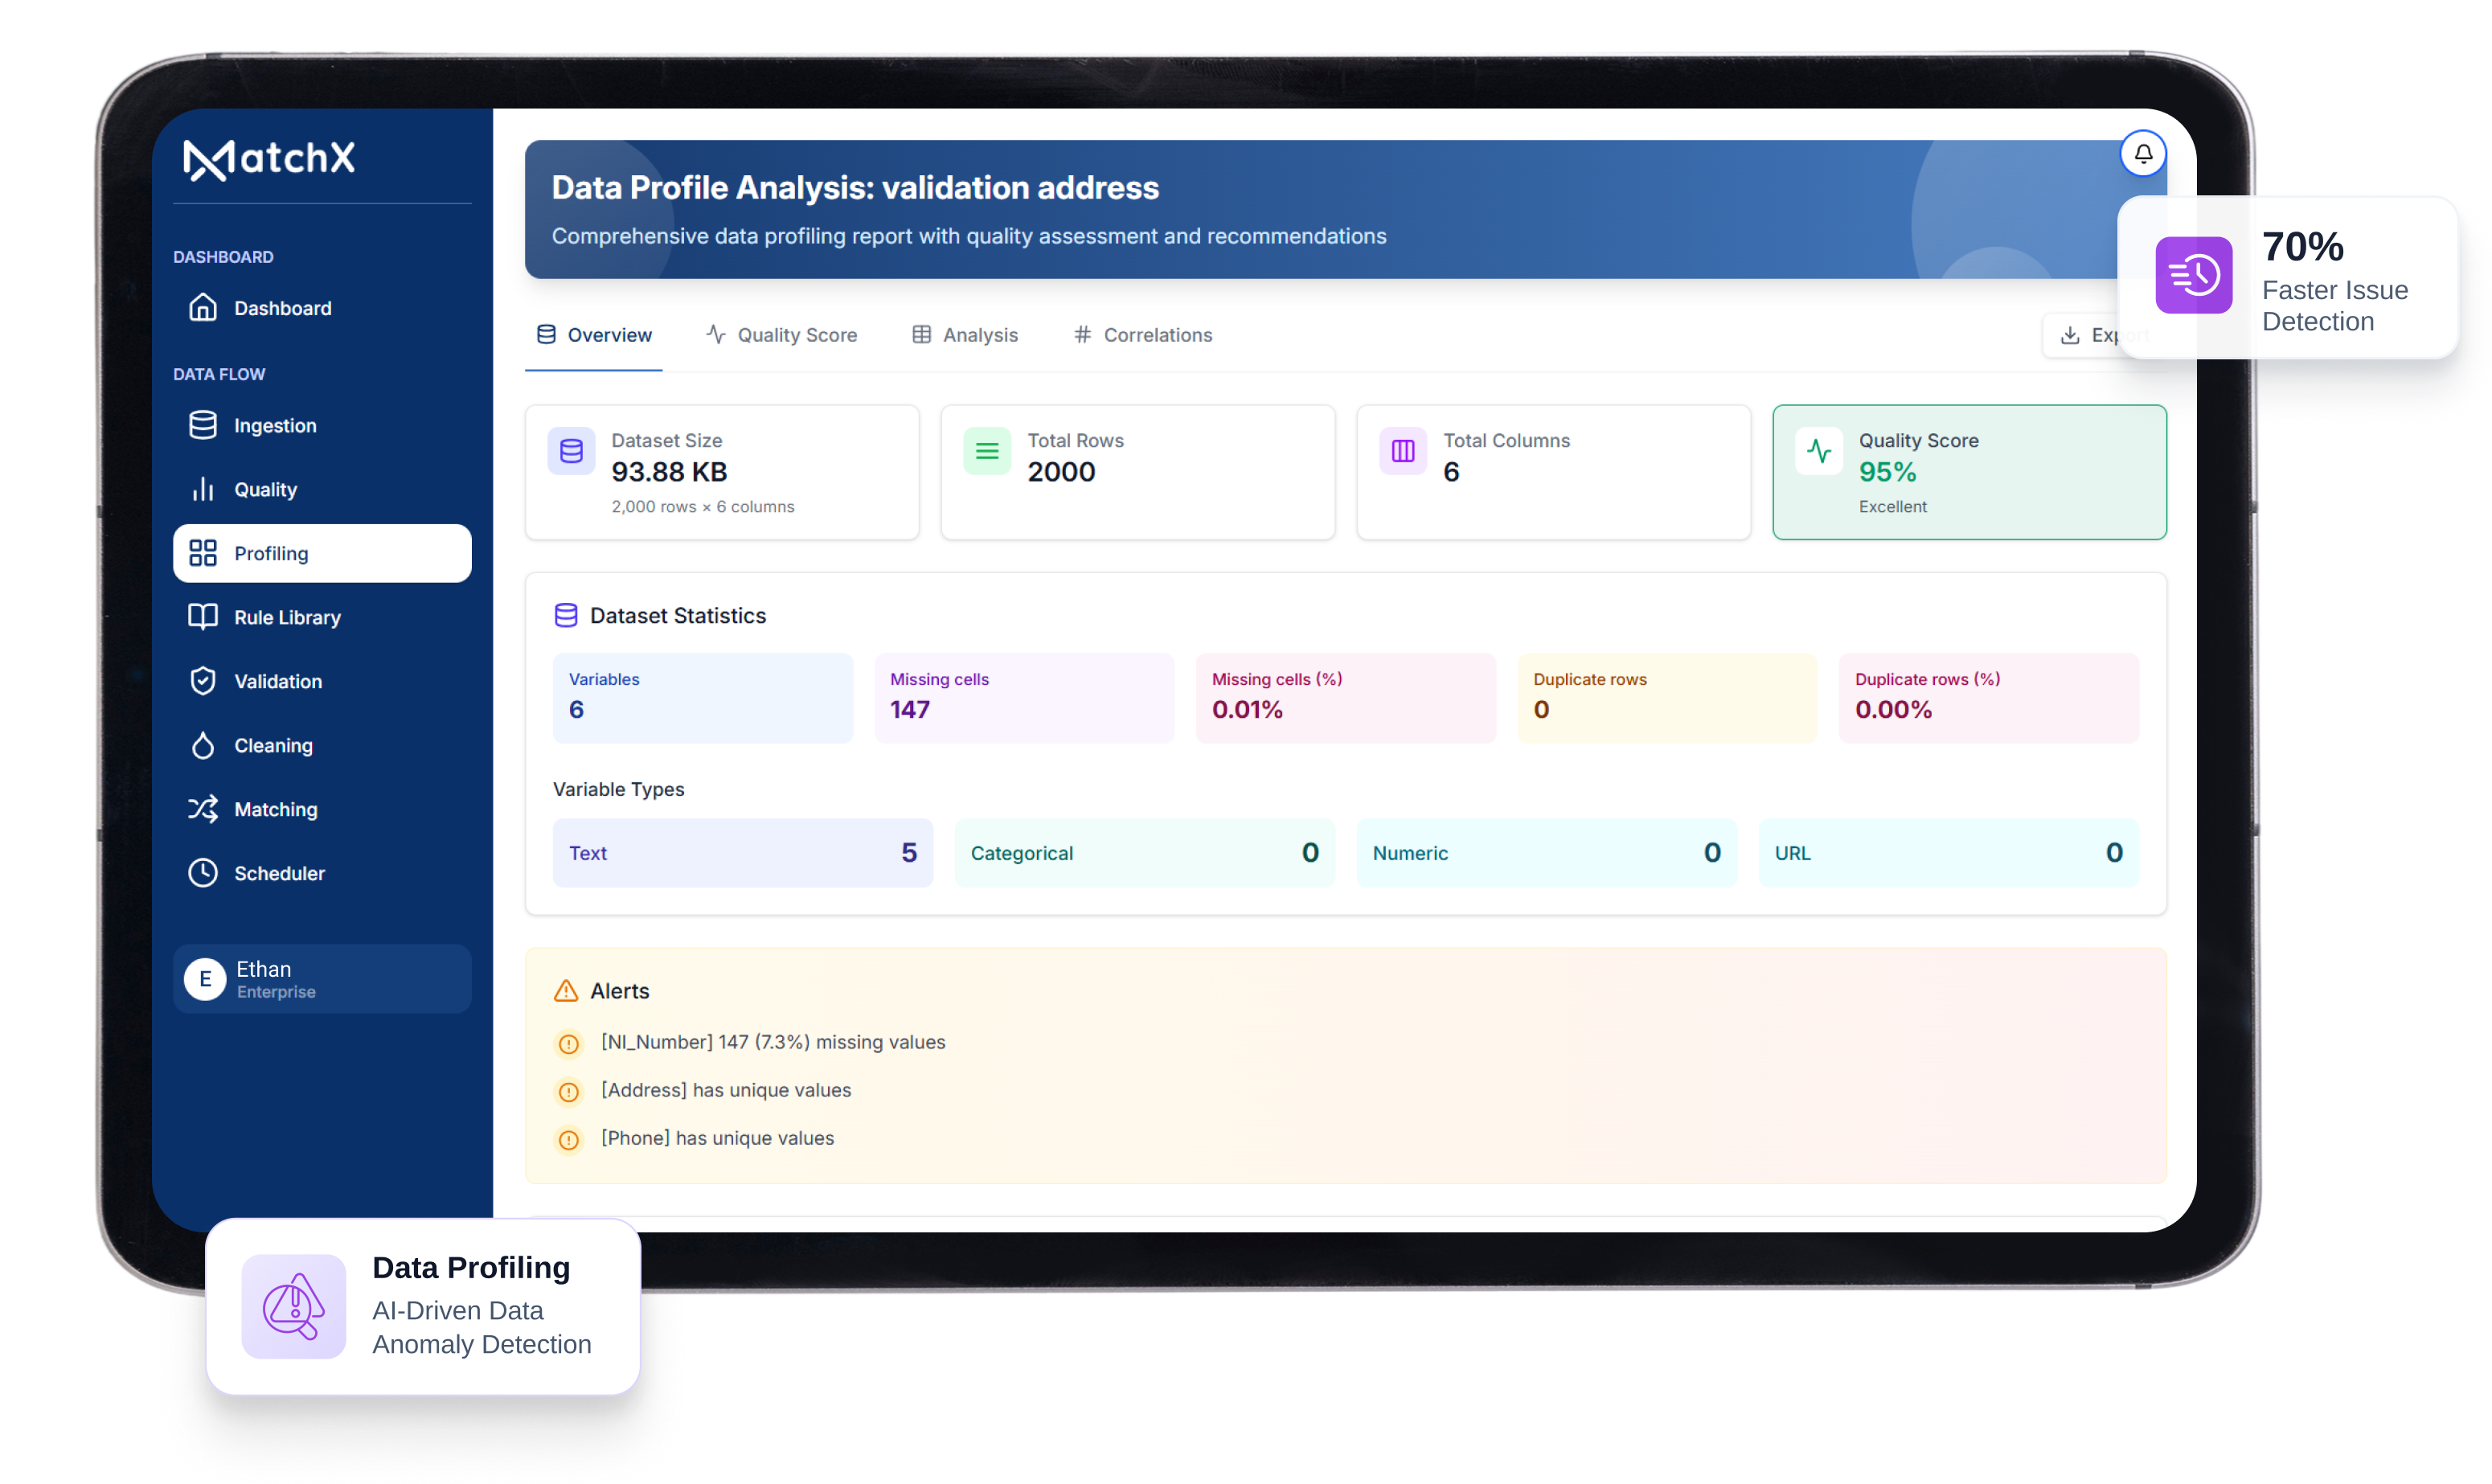Click the NI_Number missing values alert
The width and height of the screenshot is (2492, 1484).
(772, 1042)
